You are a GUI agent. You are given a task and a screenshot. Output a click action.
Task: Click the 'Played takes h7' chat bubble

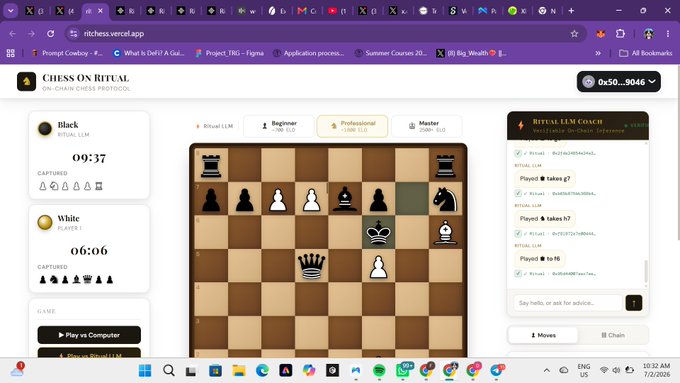545,219
